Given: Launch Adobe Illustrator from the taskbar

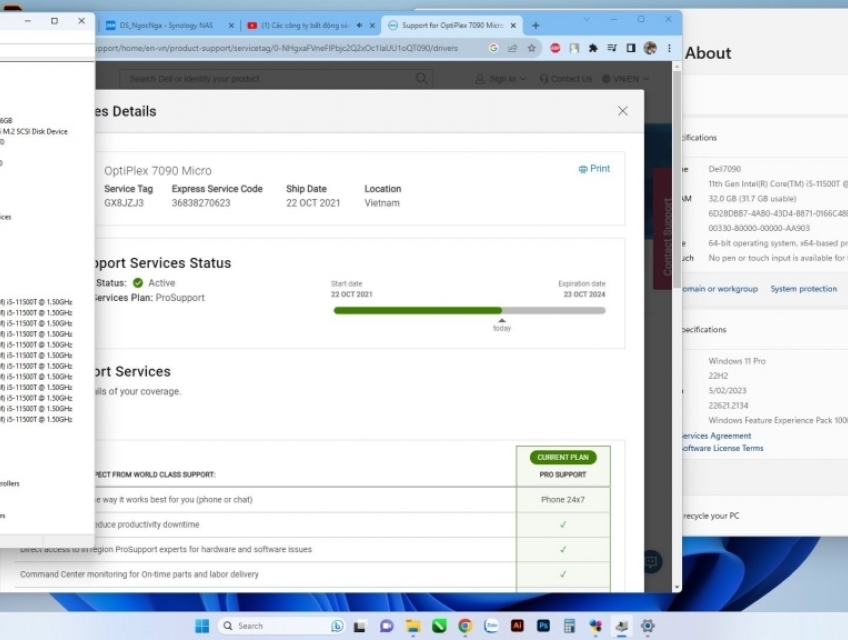Looking at the screenshot, I should (x=518, y=626).
